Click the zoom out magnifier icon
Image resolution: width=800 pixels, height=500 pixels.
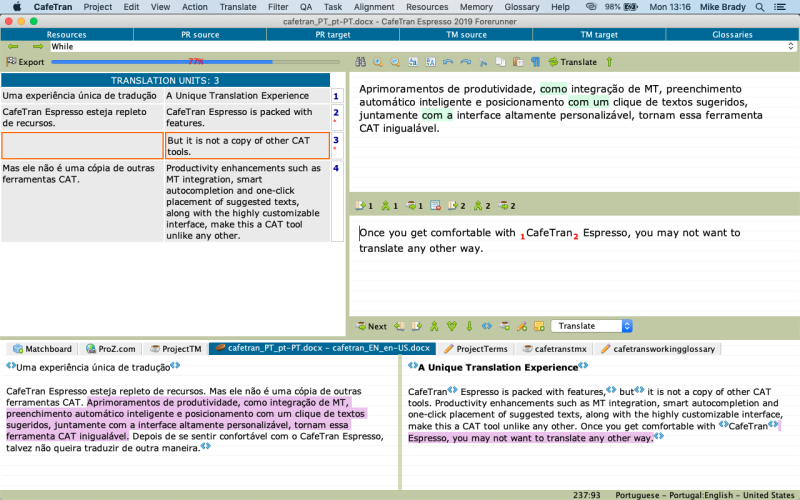(x=395, y=62)
